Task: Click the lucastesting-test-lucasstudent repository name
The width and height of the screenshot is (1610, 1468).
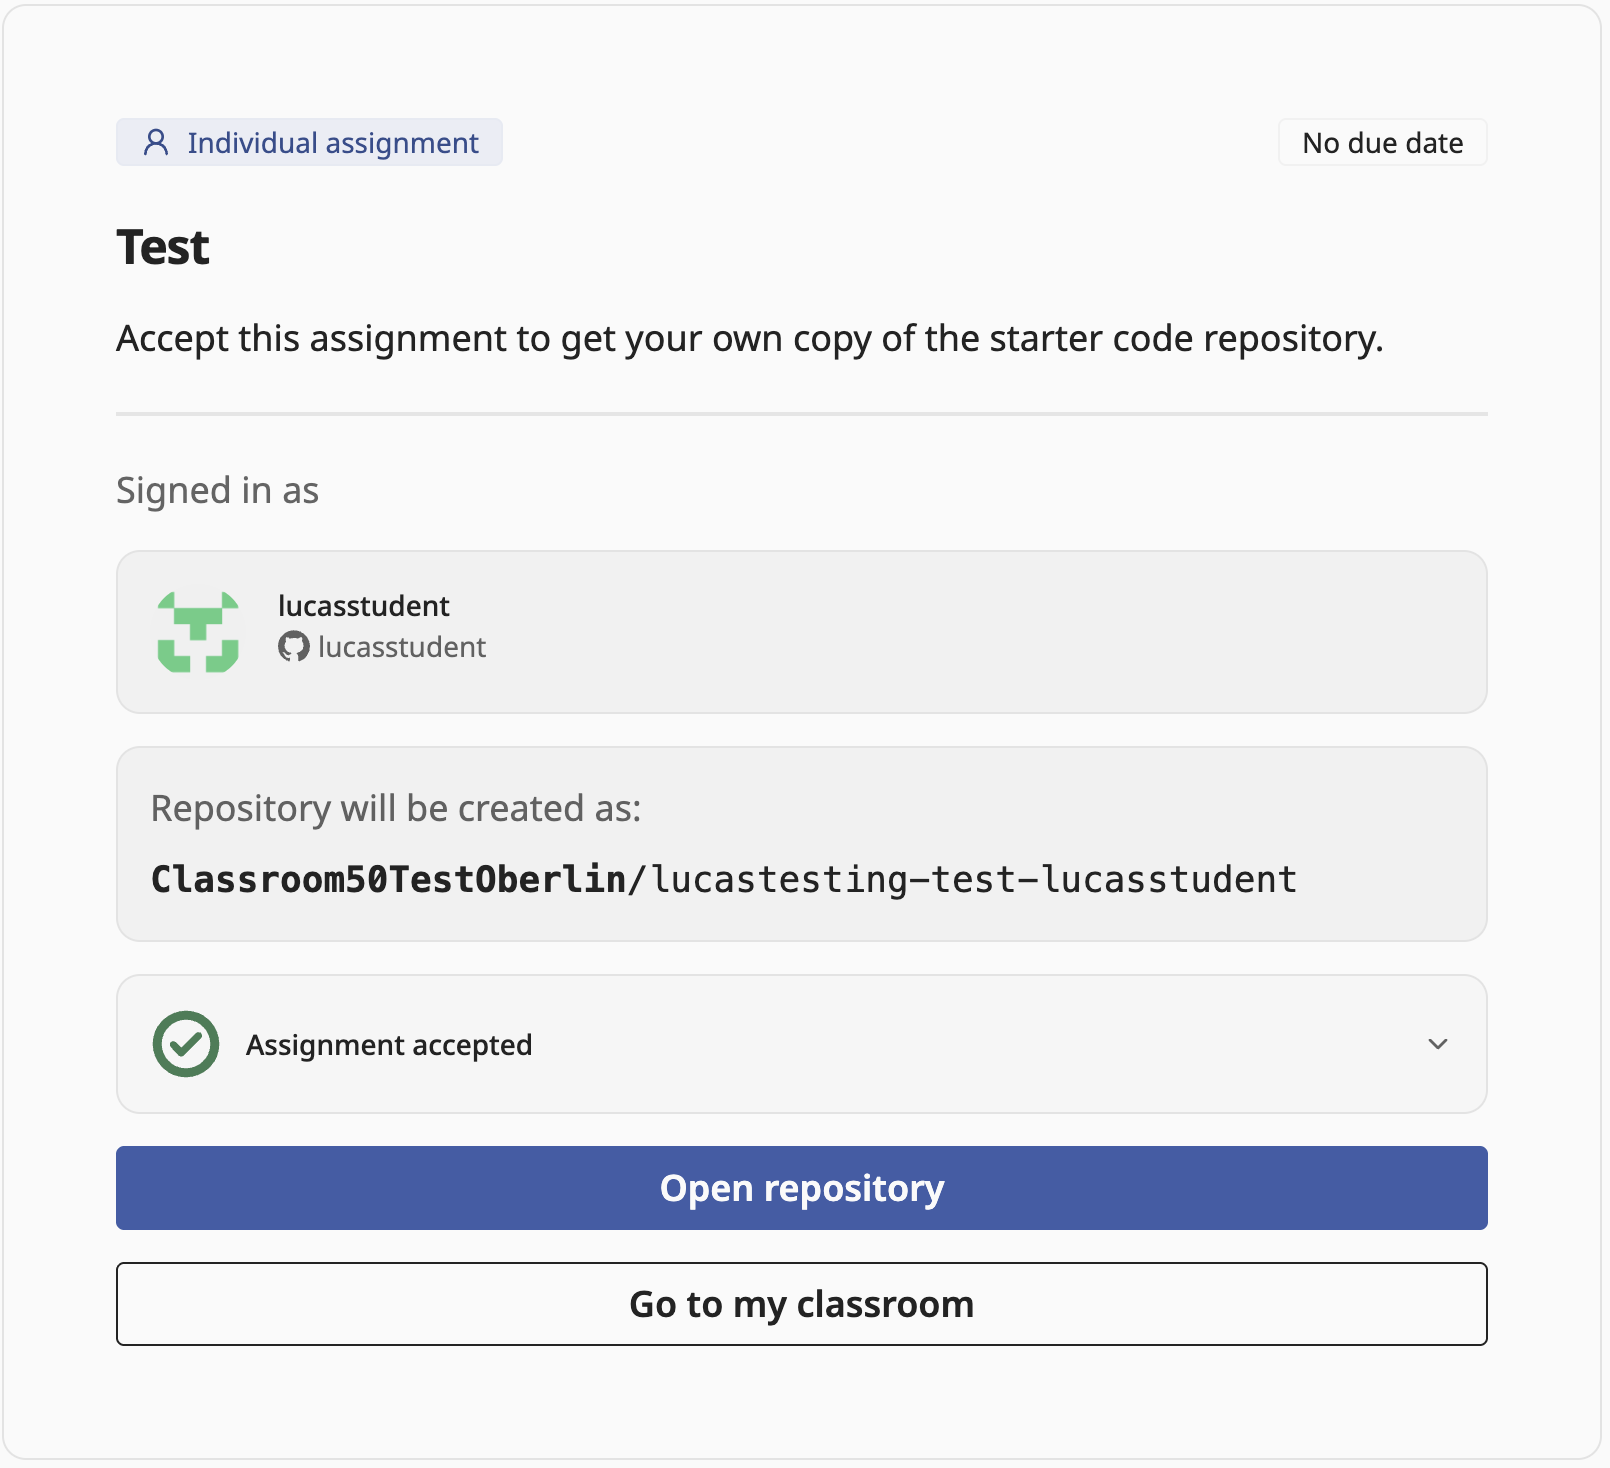Action: click(x=975, y=879)
